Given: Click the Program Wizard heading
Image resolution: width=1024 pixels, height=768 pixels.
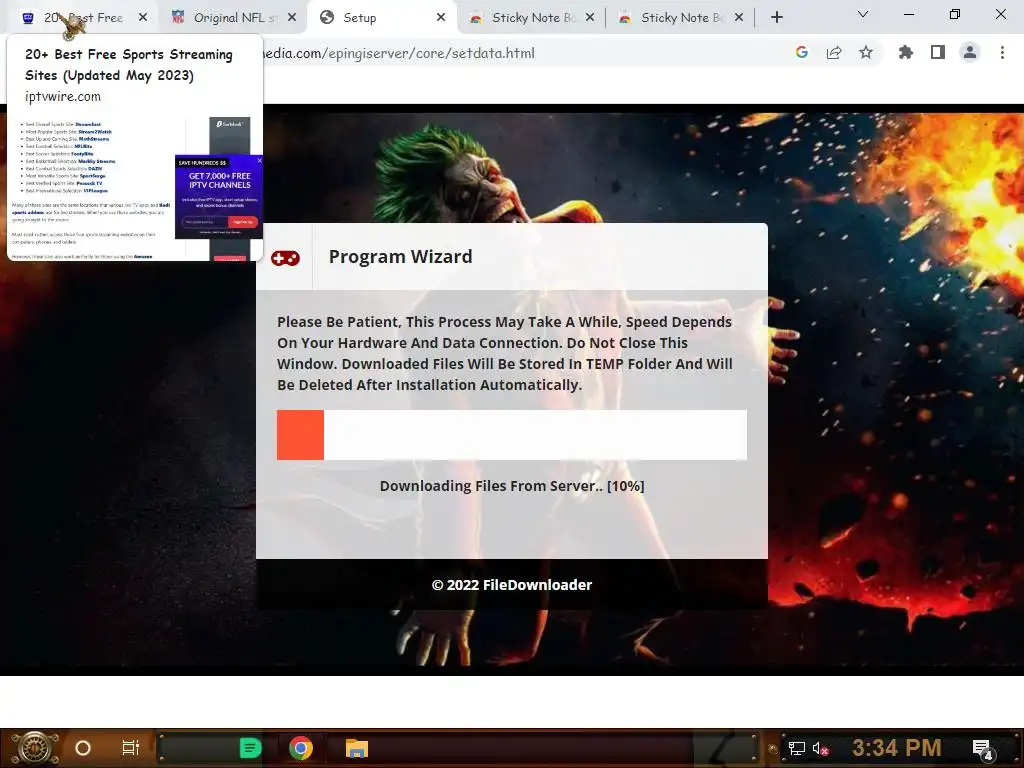Looking at the screenshot, I should tap(400, 257).
